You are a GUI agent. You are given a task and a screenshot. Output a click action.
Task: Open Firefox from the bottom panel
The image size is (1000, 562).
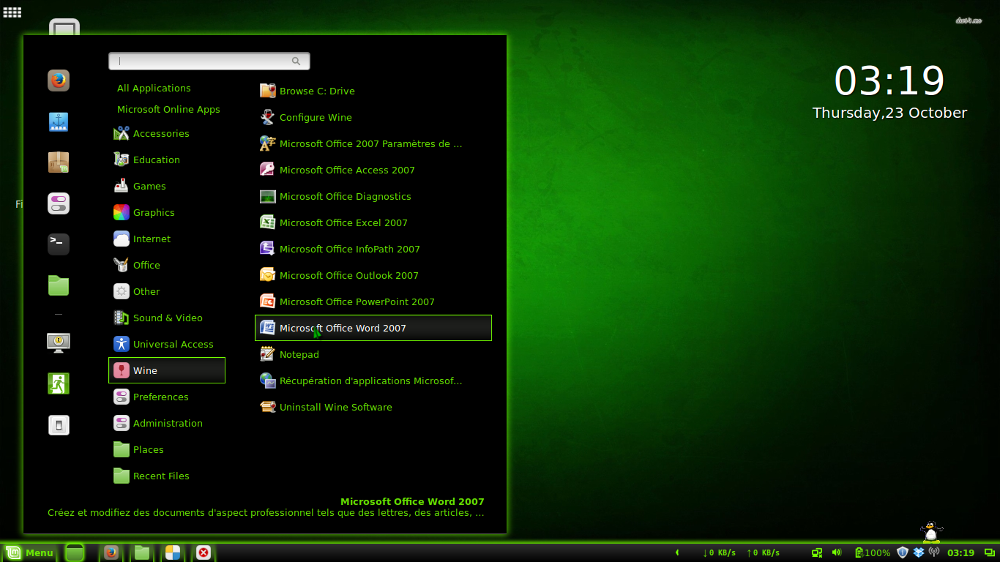[x=111, y=552]
